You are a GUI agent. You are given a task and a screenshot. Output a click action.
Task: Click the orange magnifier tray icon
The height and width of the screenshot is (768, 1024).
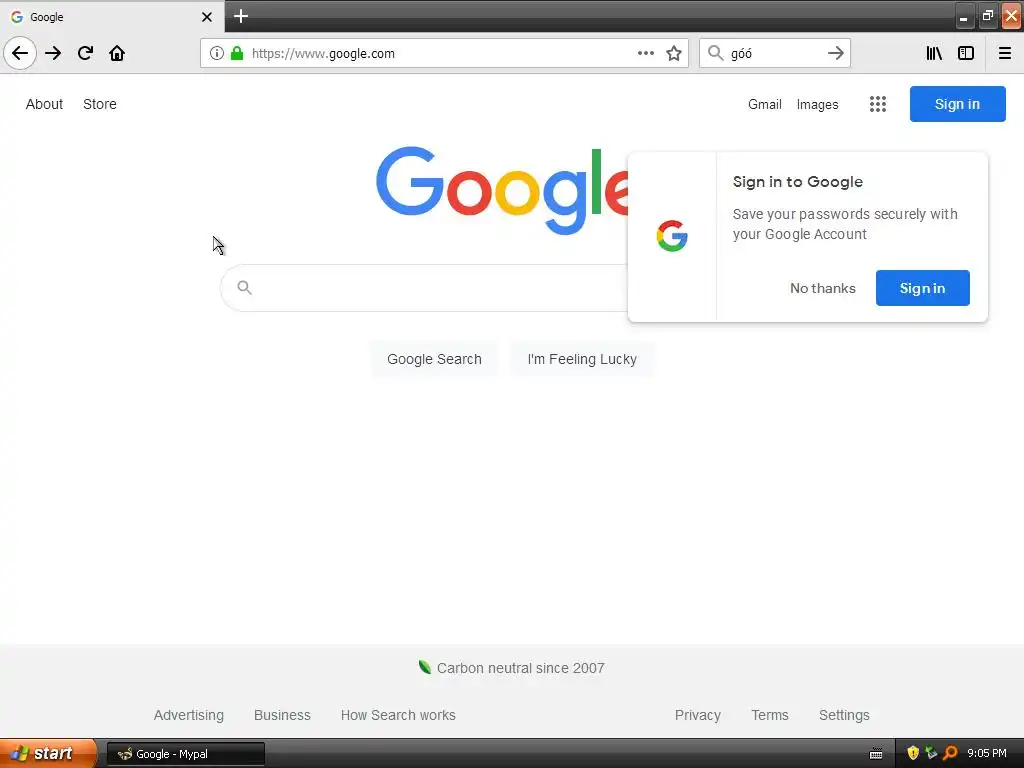[x=950, y=753]
